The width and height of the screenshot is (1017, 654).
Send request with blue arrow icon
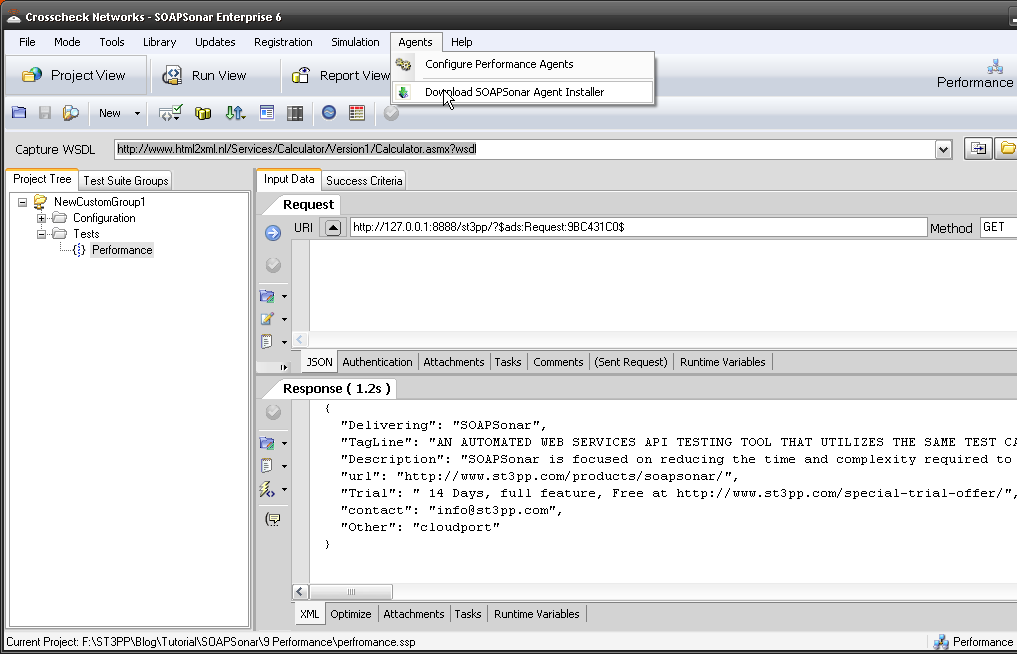tap(273, 233)
